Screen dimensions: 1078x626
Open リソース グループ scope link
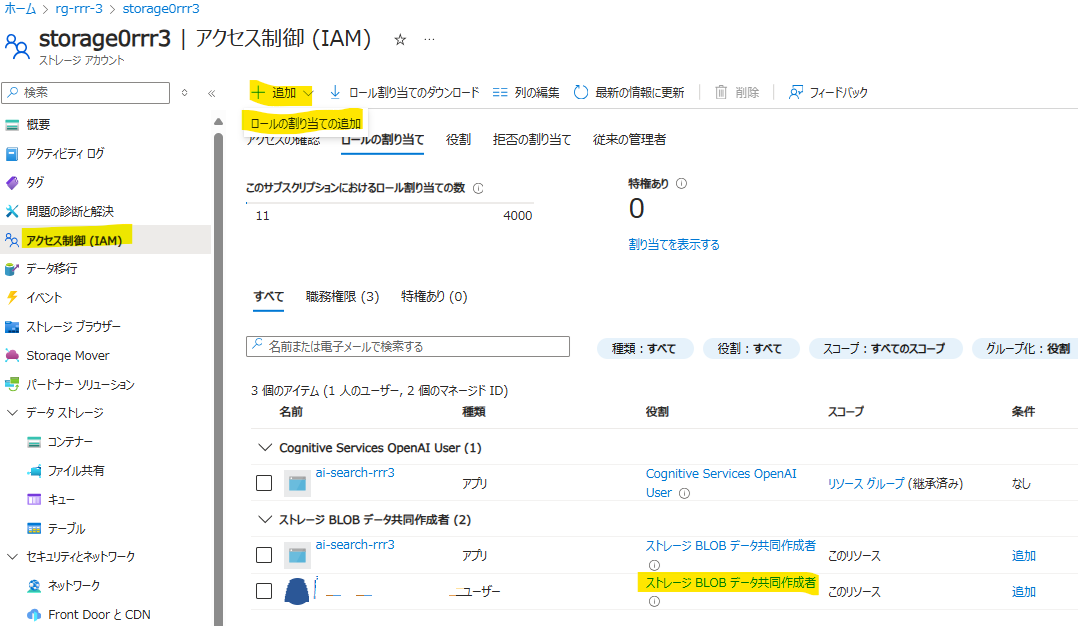point(866,484)
